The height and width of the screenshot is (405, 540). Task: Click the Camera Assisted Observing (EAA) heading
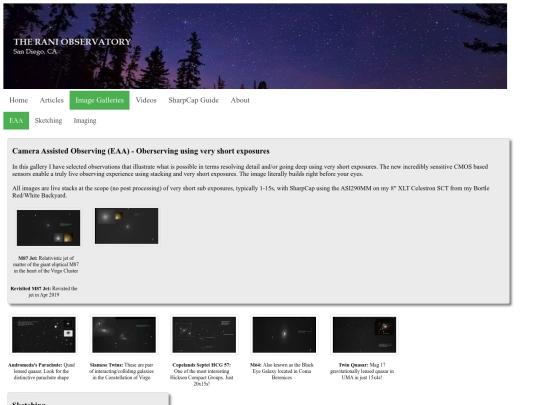coord(141,151)
